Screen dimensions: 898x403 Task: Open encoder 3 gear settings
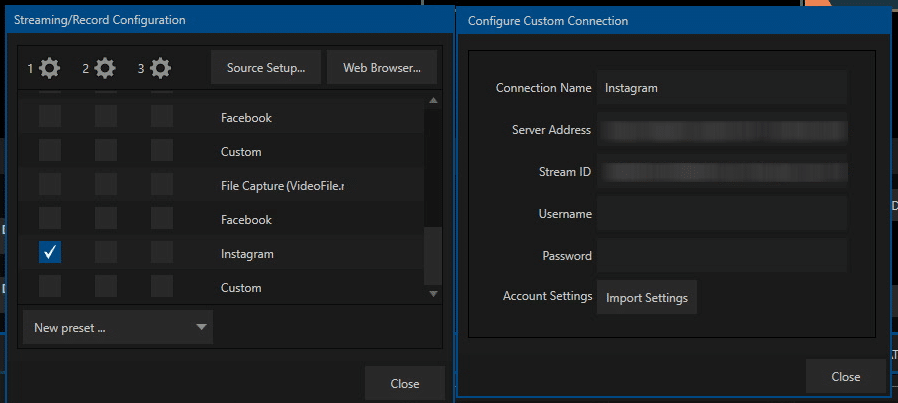[160, 68]
